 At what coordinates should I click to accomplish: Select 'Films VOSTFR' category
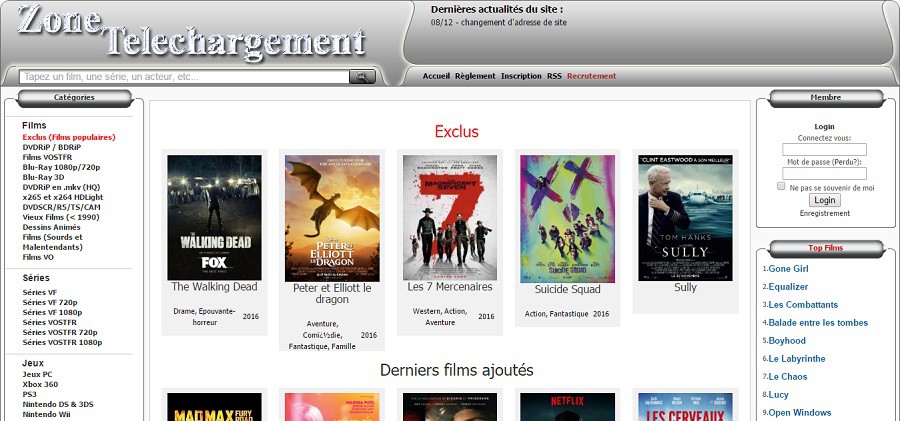(48, 157)
